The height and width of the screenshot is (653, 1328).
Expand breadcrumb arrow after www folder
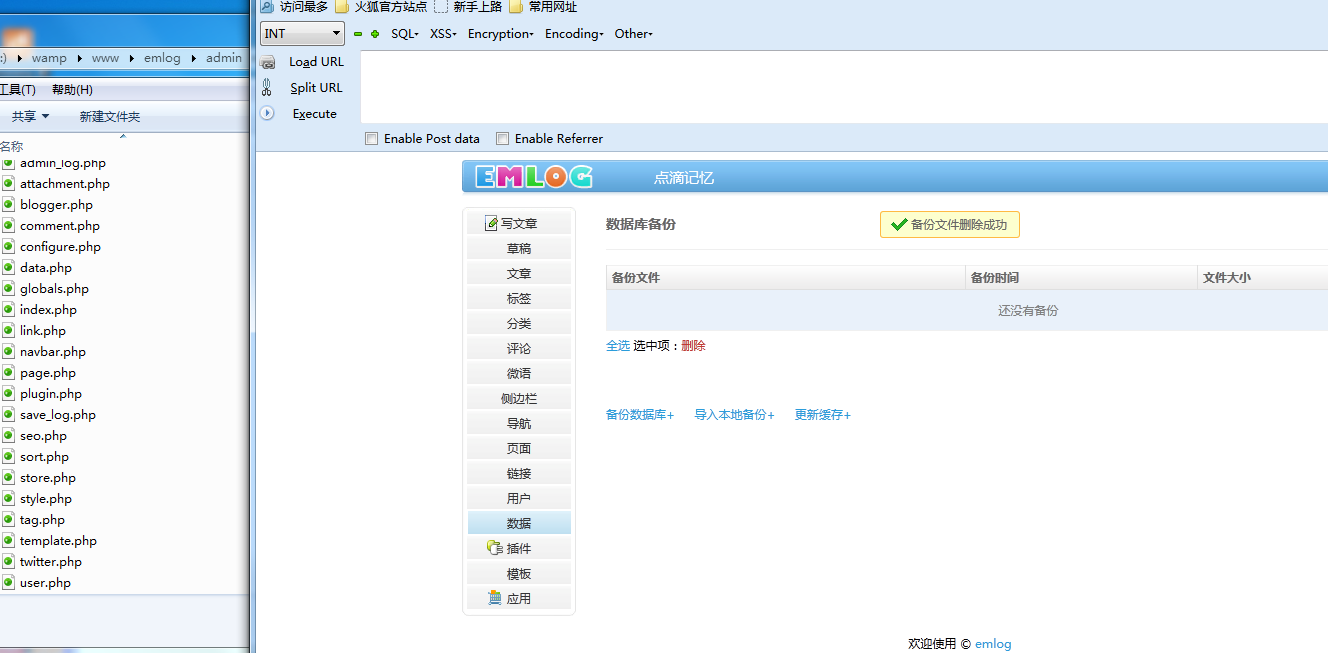click(x=131, y=58)
